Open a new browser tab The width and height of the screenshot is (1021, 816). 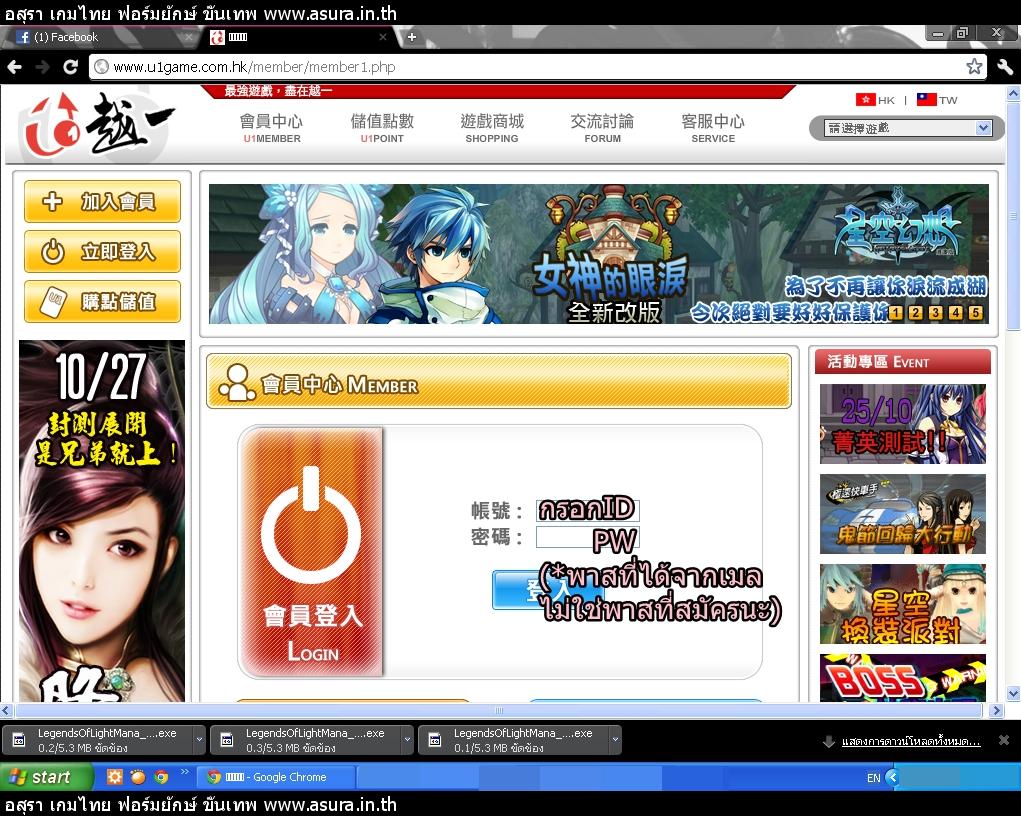[412, 37]
